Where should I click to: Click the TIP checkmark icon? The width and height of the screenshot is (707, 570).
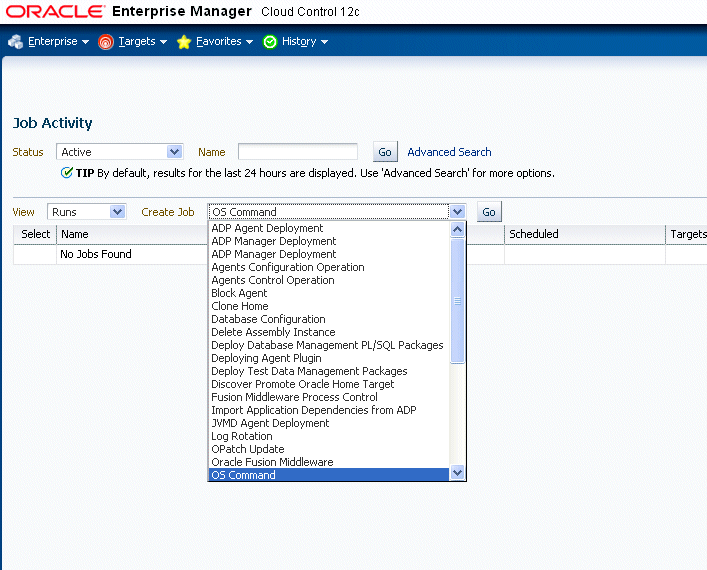click(67, 173)
